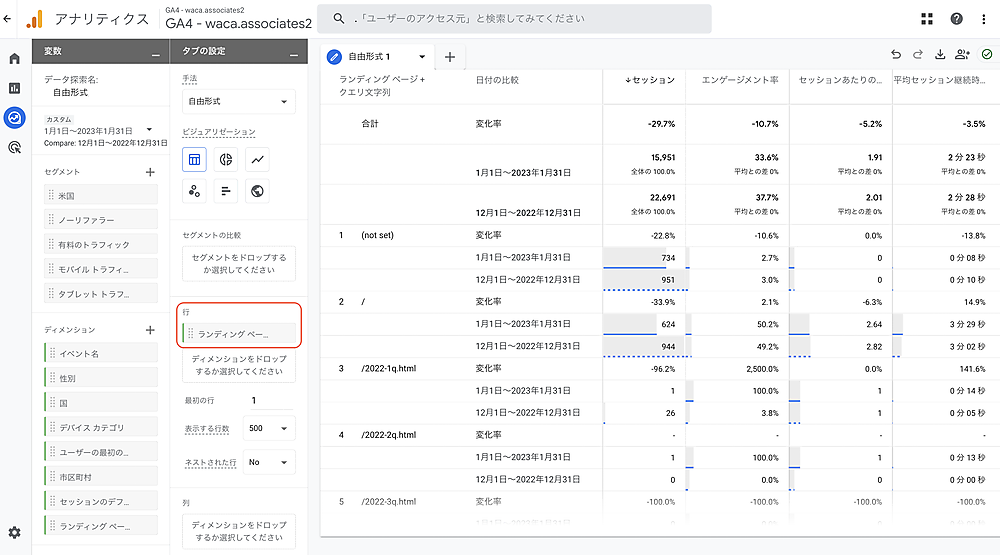
Task: Open the share exploration icon
Action: click(963, 56)
